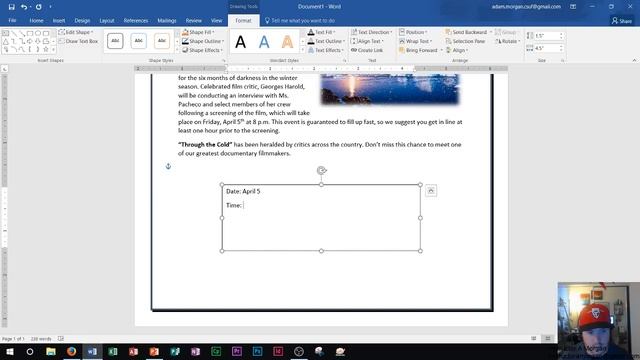This screenshot has width=640, height=360.
Task: Click the "Date: April 5" line in text box
Action: pos(243,191)
